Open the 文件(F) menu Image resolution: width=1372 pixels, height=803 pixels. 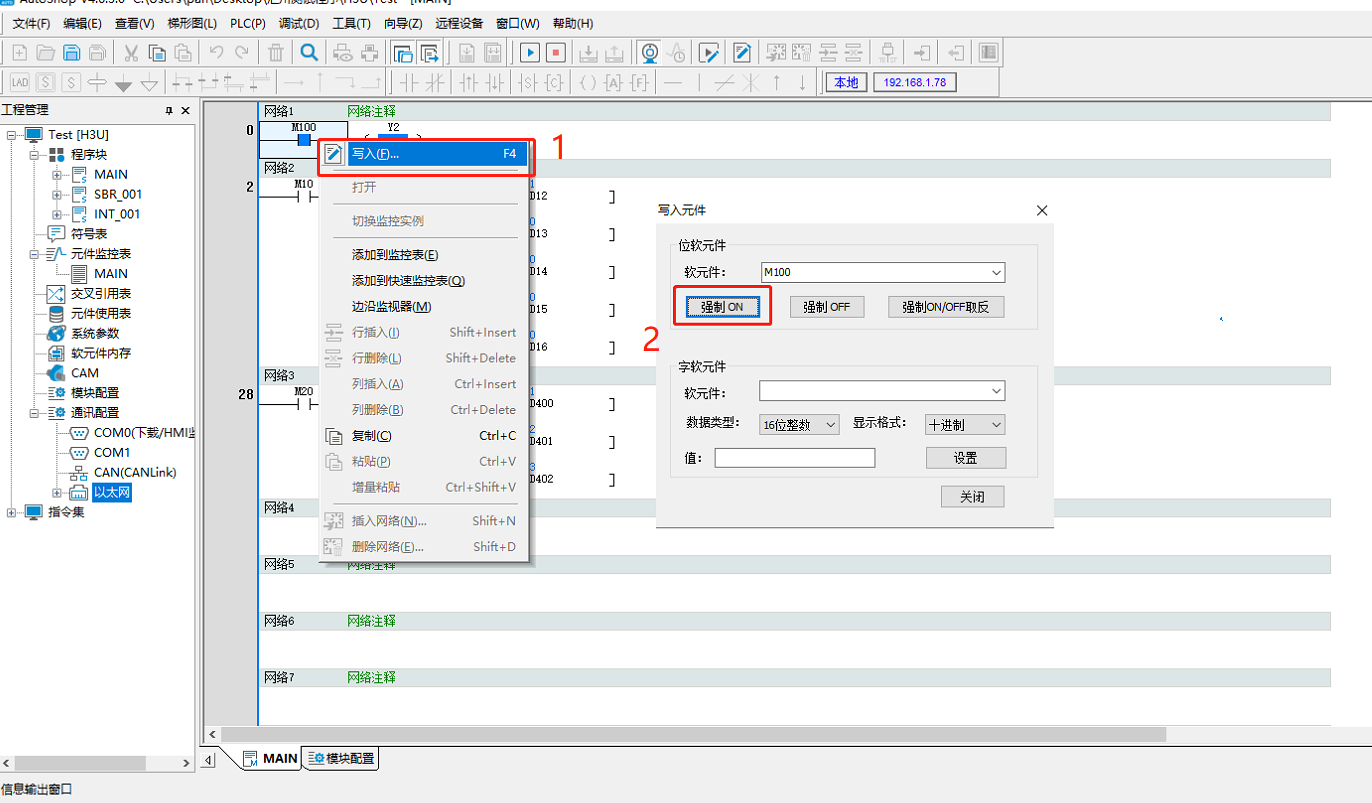31,23
